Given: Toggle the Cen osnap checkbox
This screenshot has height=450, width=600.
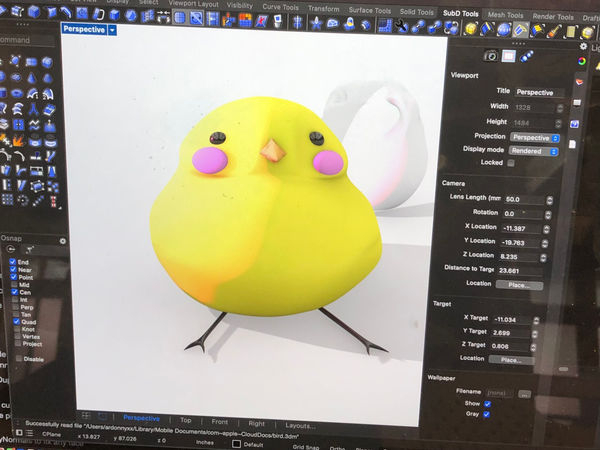Looking at the screenshot, I should pyautogui.click(x=15, y=292).
